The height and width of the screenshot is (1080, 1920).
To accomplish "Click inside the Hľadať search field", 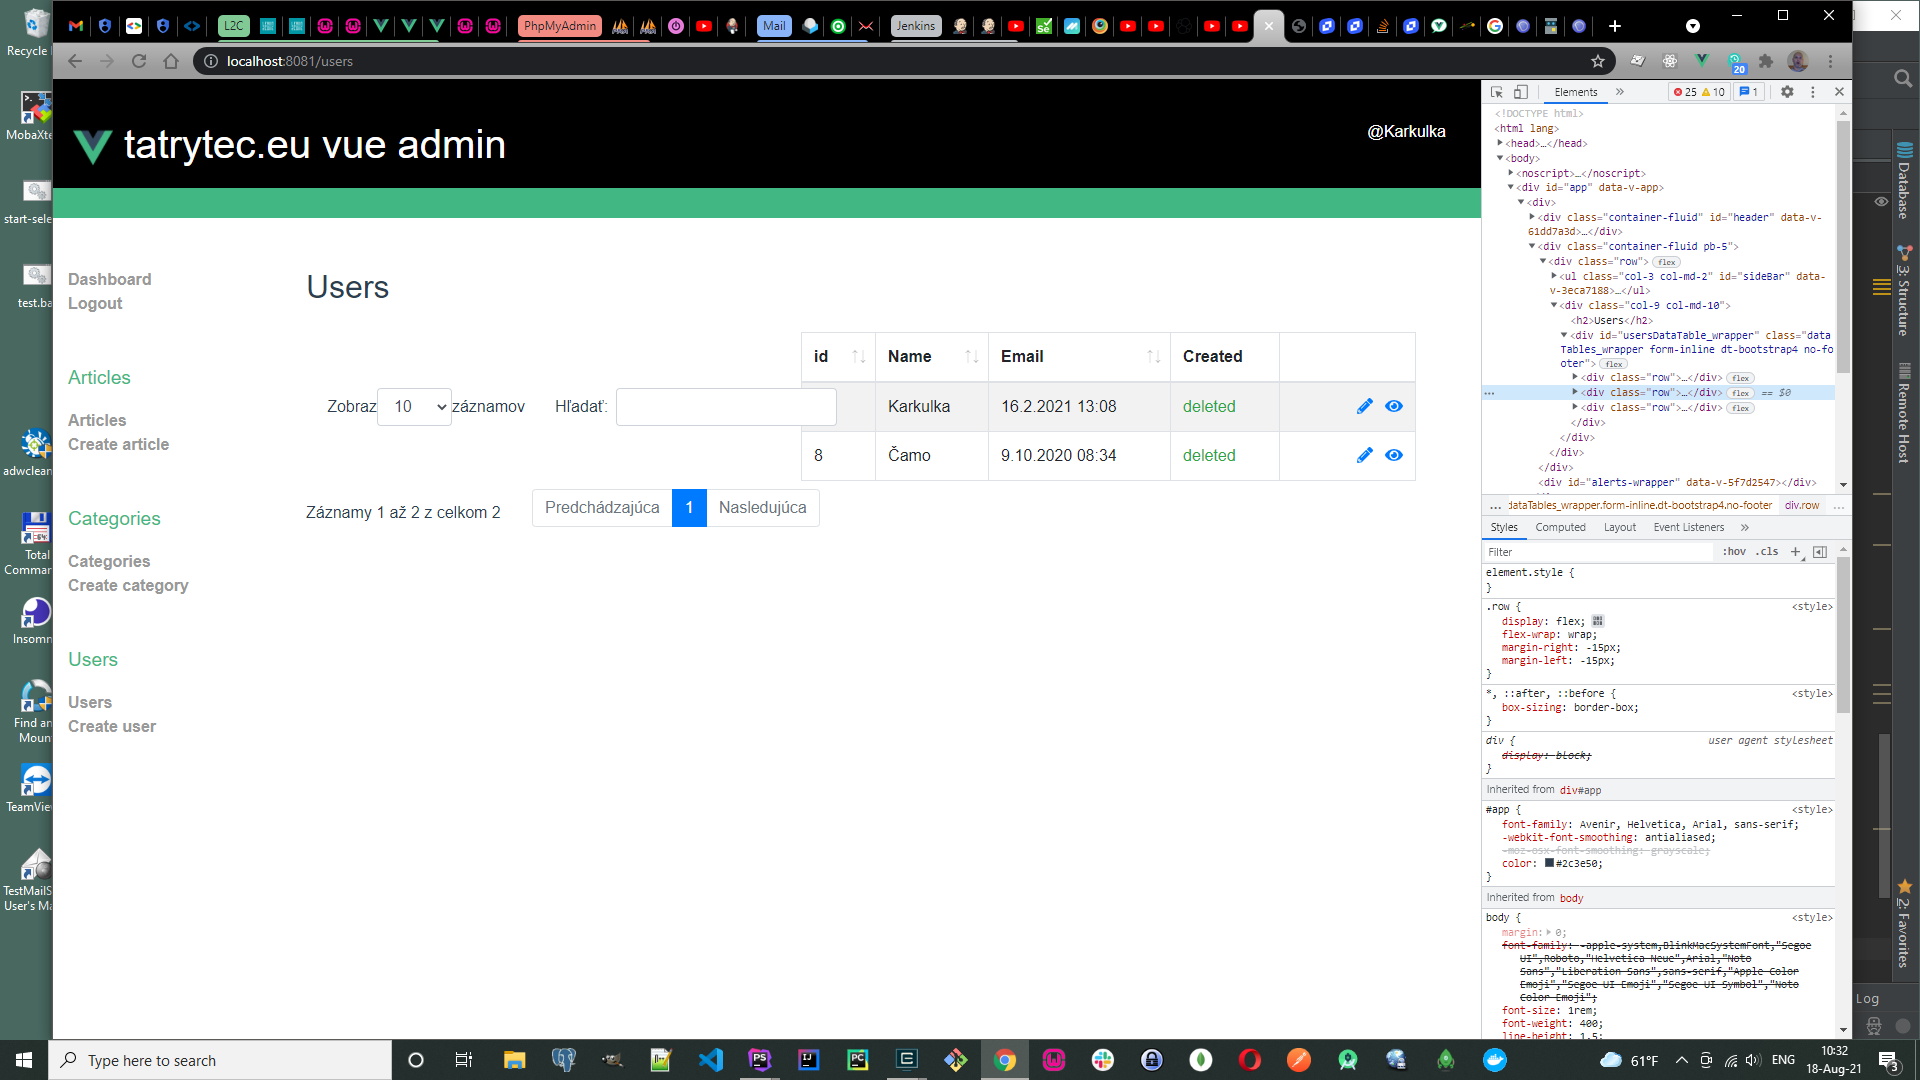I will point(726,406).
